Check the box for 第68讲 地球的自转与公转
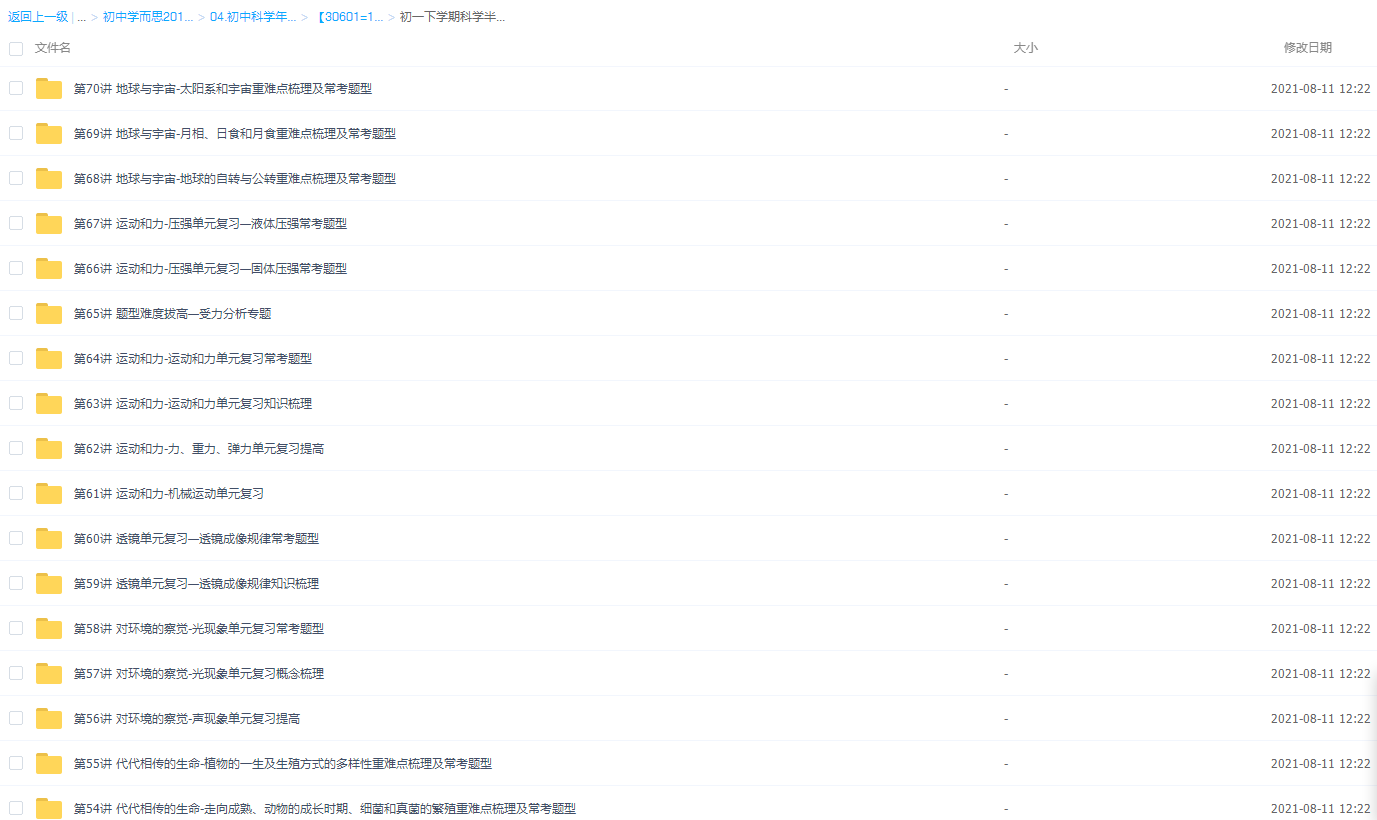The height and width of the screenshot is (820, 1377). [16, 178]
